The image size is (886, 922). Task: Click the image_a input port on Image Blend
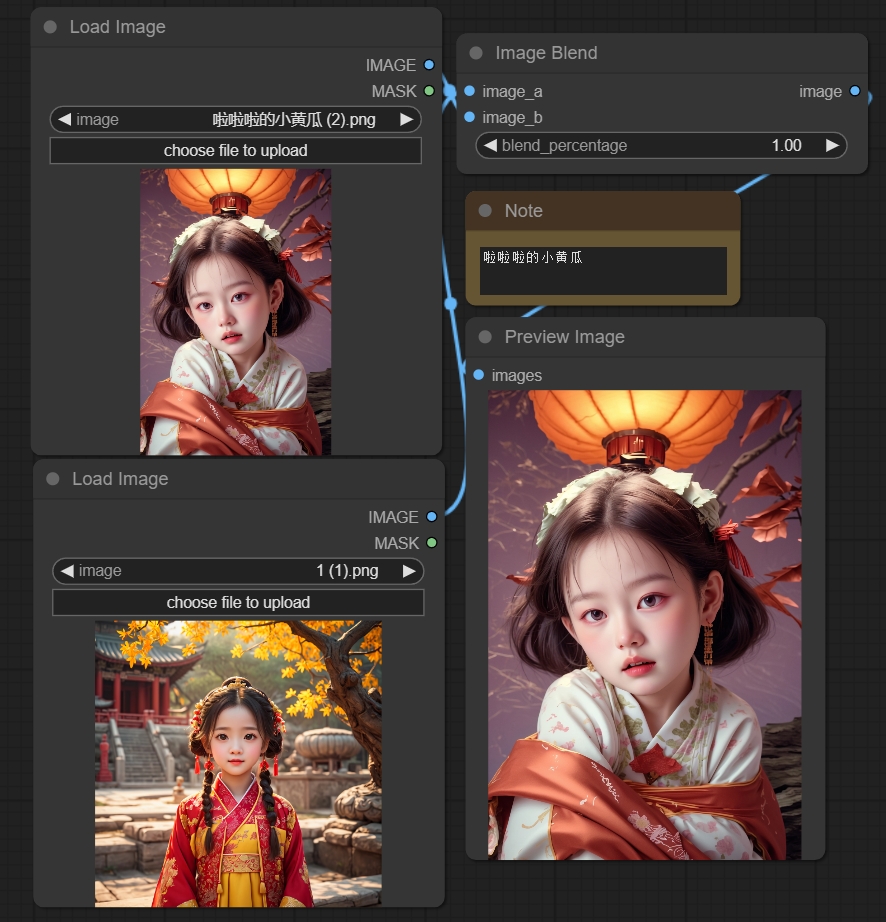click(x=470, y=91)
